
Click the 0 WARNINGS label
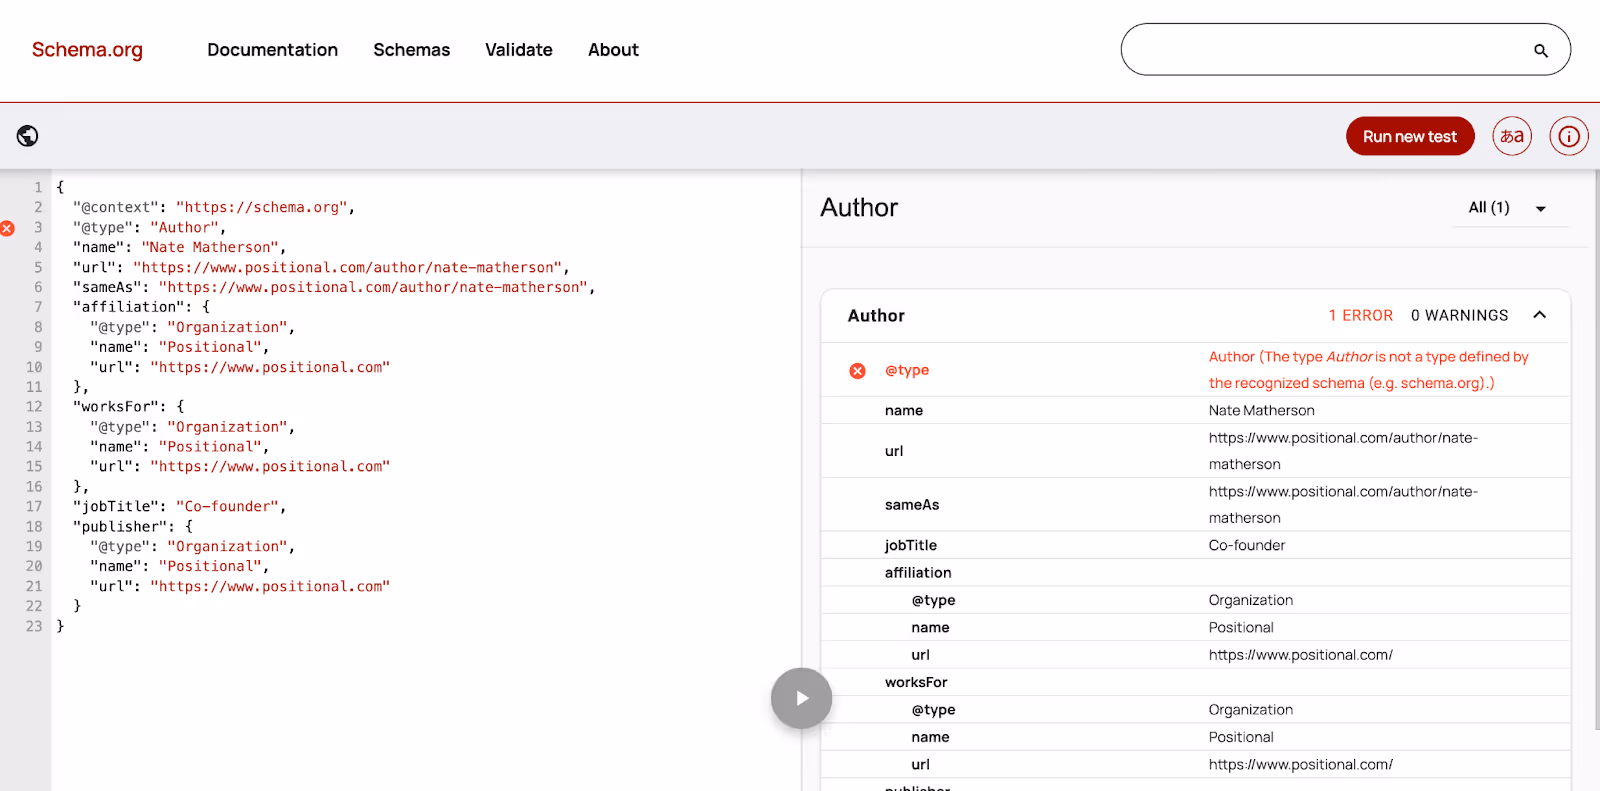tap(1459, 316)
